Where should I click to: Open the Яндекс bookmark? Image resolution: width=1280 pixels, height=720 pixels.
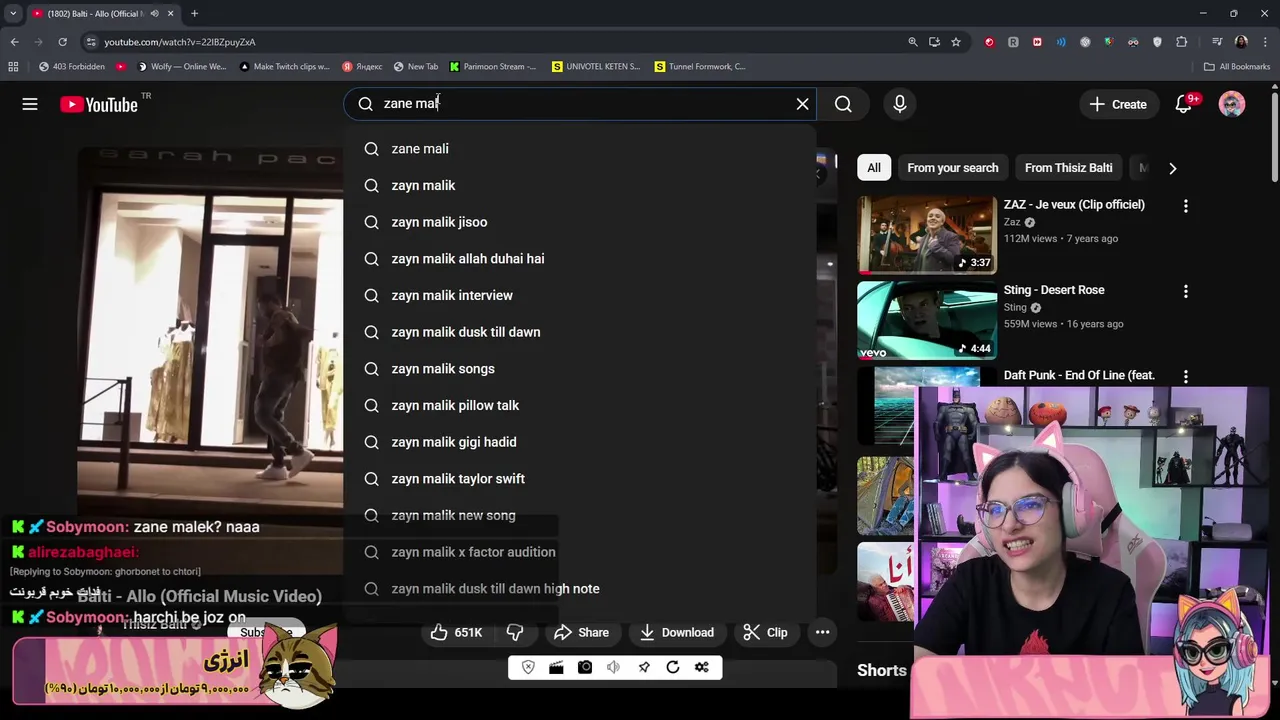[362, 66]
